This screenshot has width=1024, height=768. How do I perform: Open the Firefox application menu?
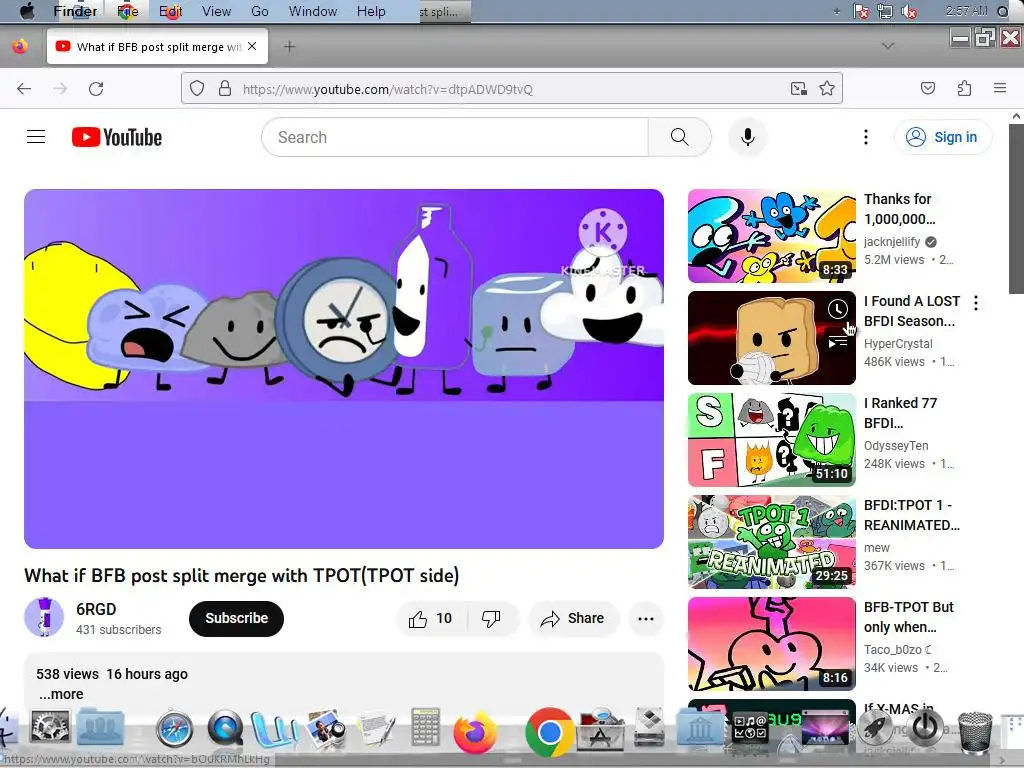tap(1000, 88)
